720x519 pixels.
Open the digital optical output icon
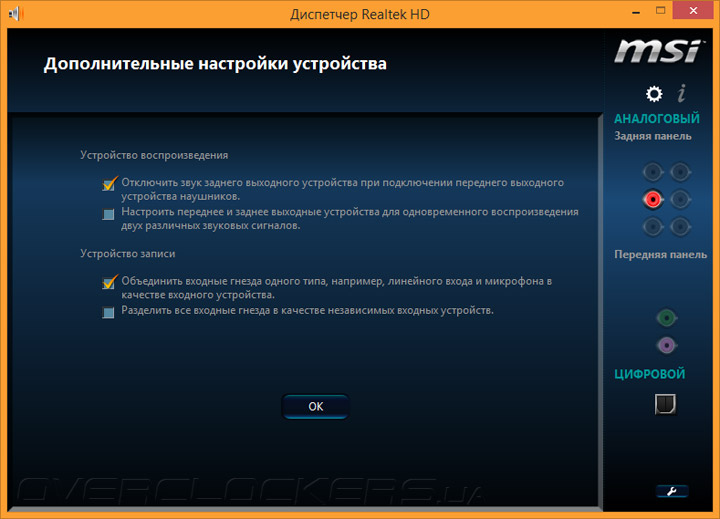click(665, 404)
